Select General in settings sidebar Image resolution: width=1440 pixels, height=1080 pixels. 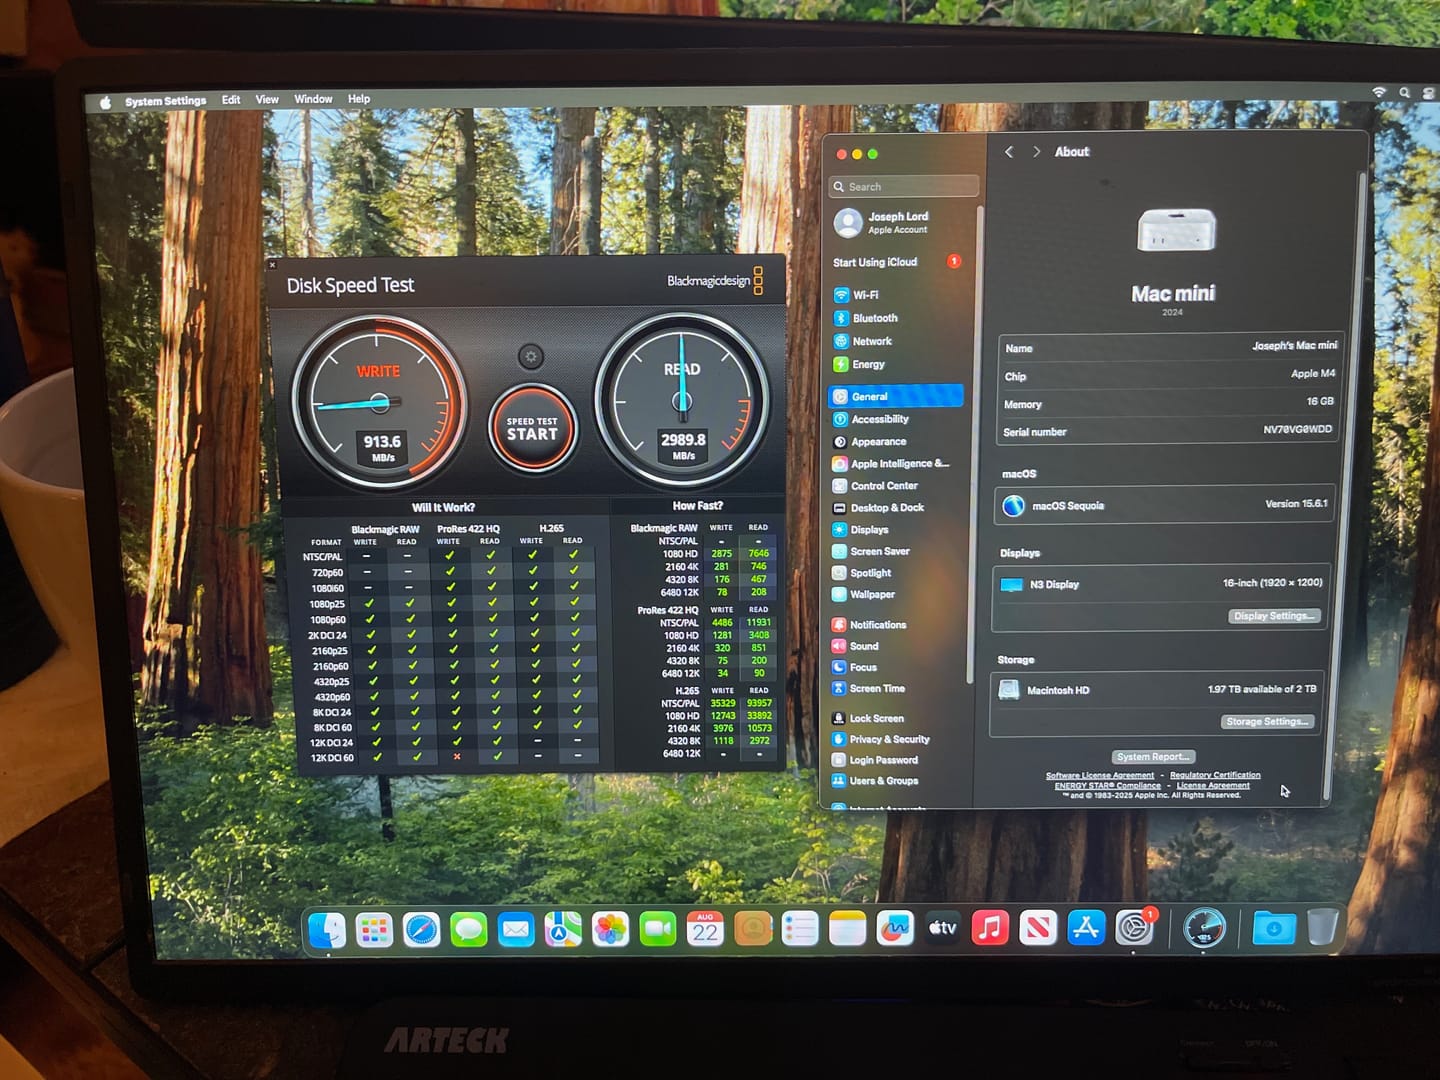point(896,396)
